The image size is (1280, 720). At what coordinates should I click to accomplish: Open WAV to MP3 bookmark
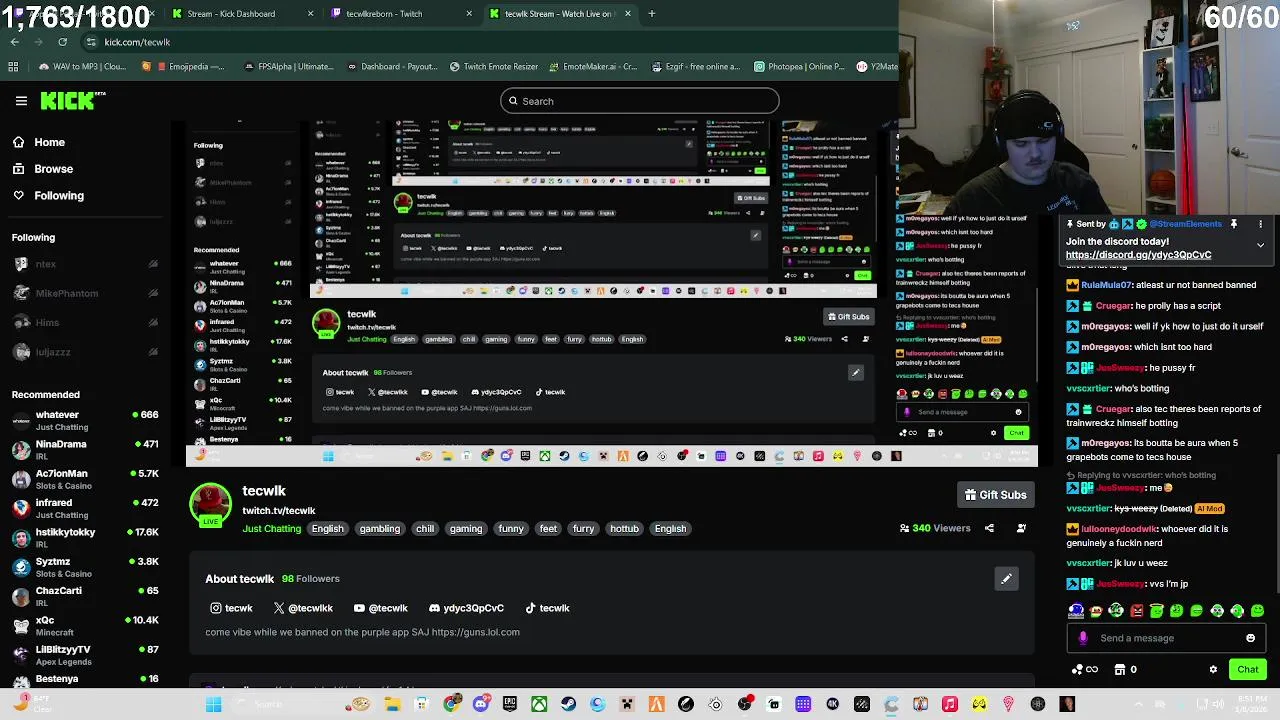[82, 67]
